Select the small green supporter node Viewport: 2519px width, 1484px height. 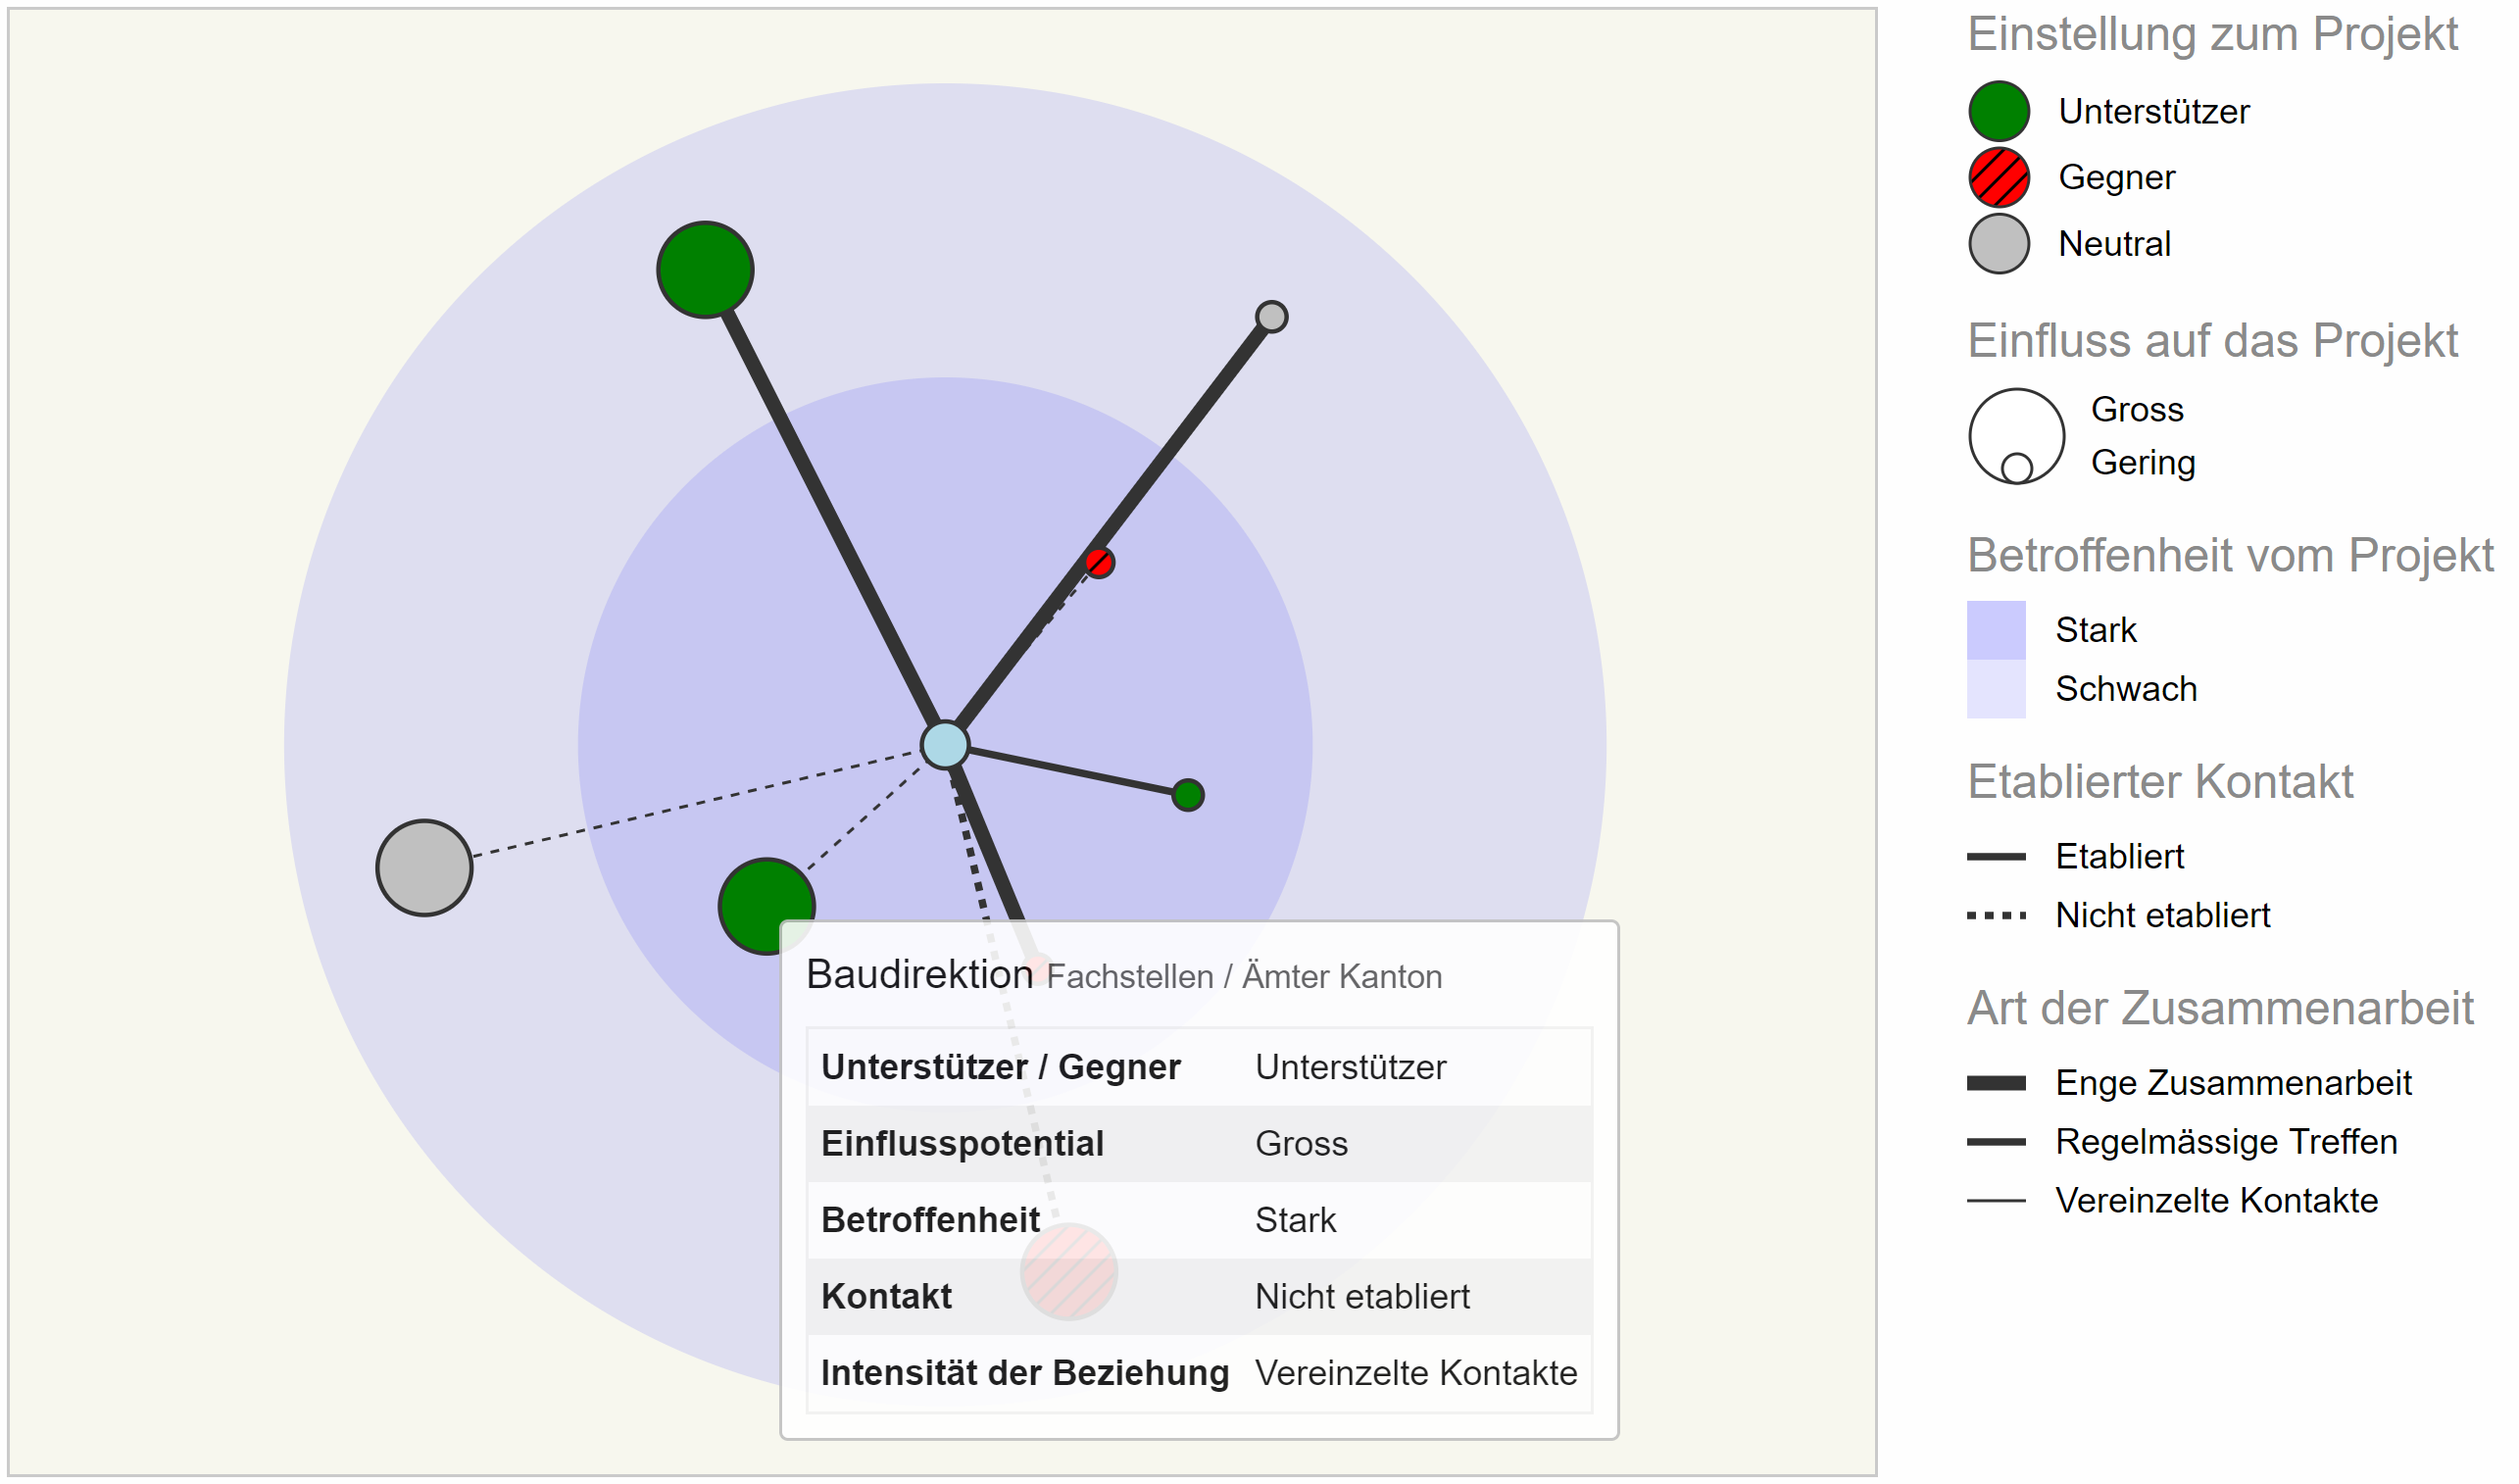[1188, 795]
